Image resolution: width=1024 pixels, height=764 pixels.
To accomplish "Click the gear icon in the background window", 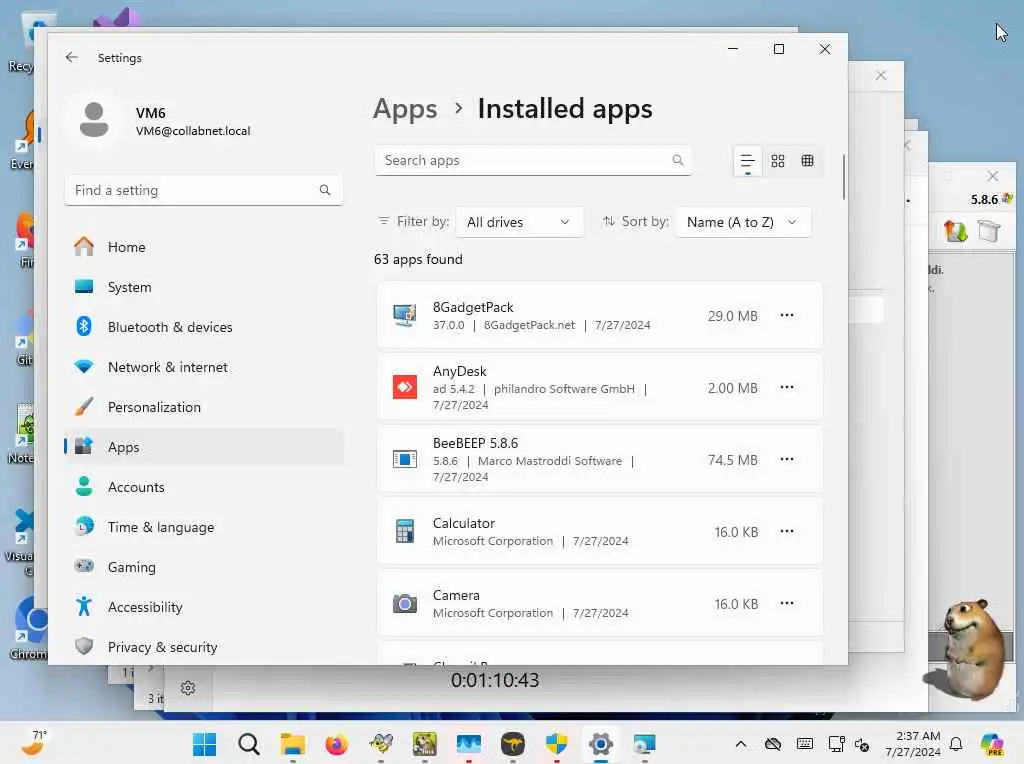I will [188, 688].
